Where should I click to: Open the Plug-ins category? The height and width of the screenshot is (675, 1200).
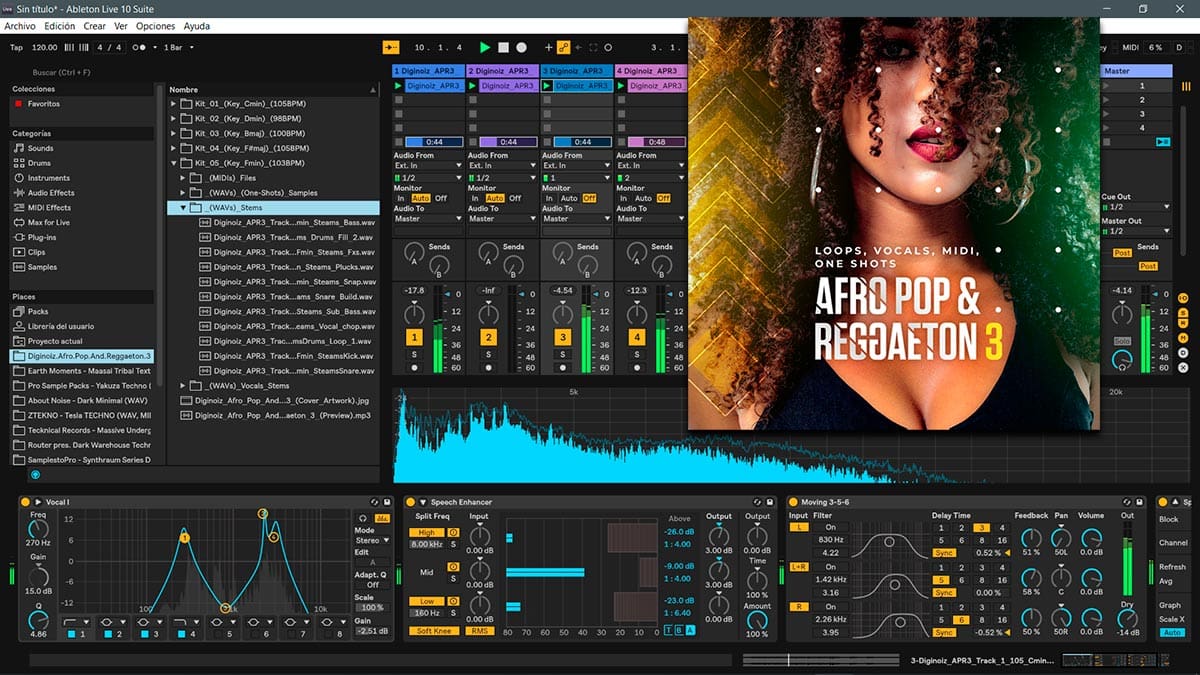(43, 237)
